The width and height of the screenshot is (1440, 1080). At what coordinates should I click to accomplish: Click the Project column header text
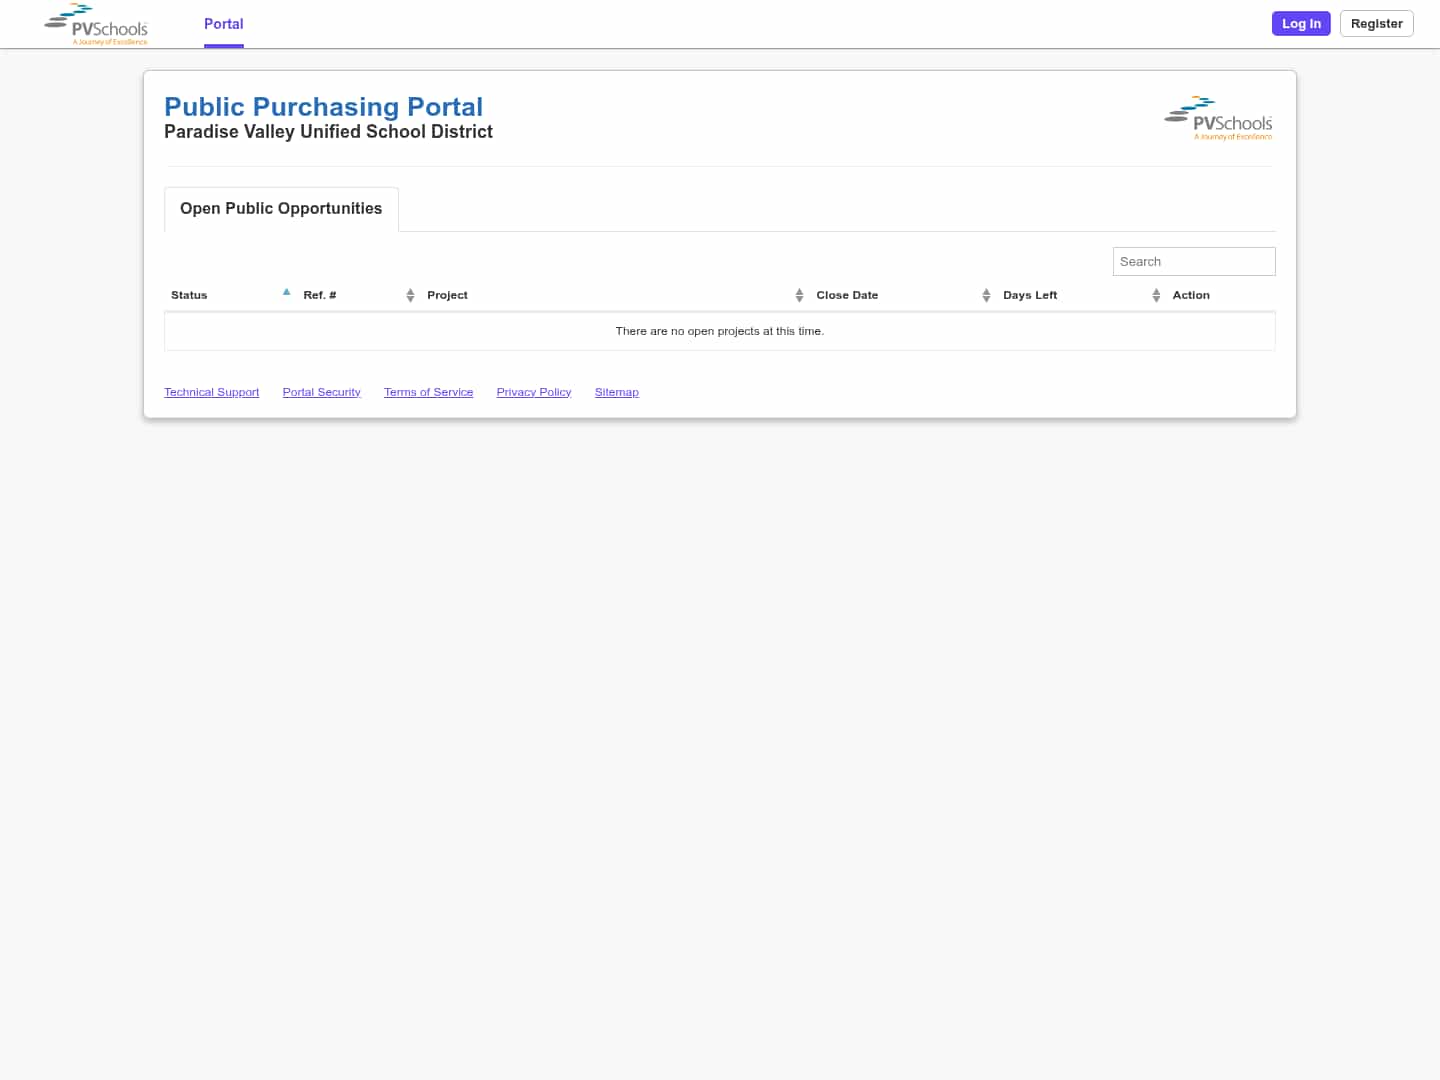(x=447, y=295)
